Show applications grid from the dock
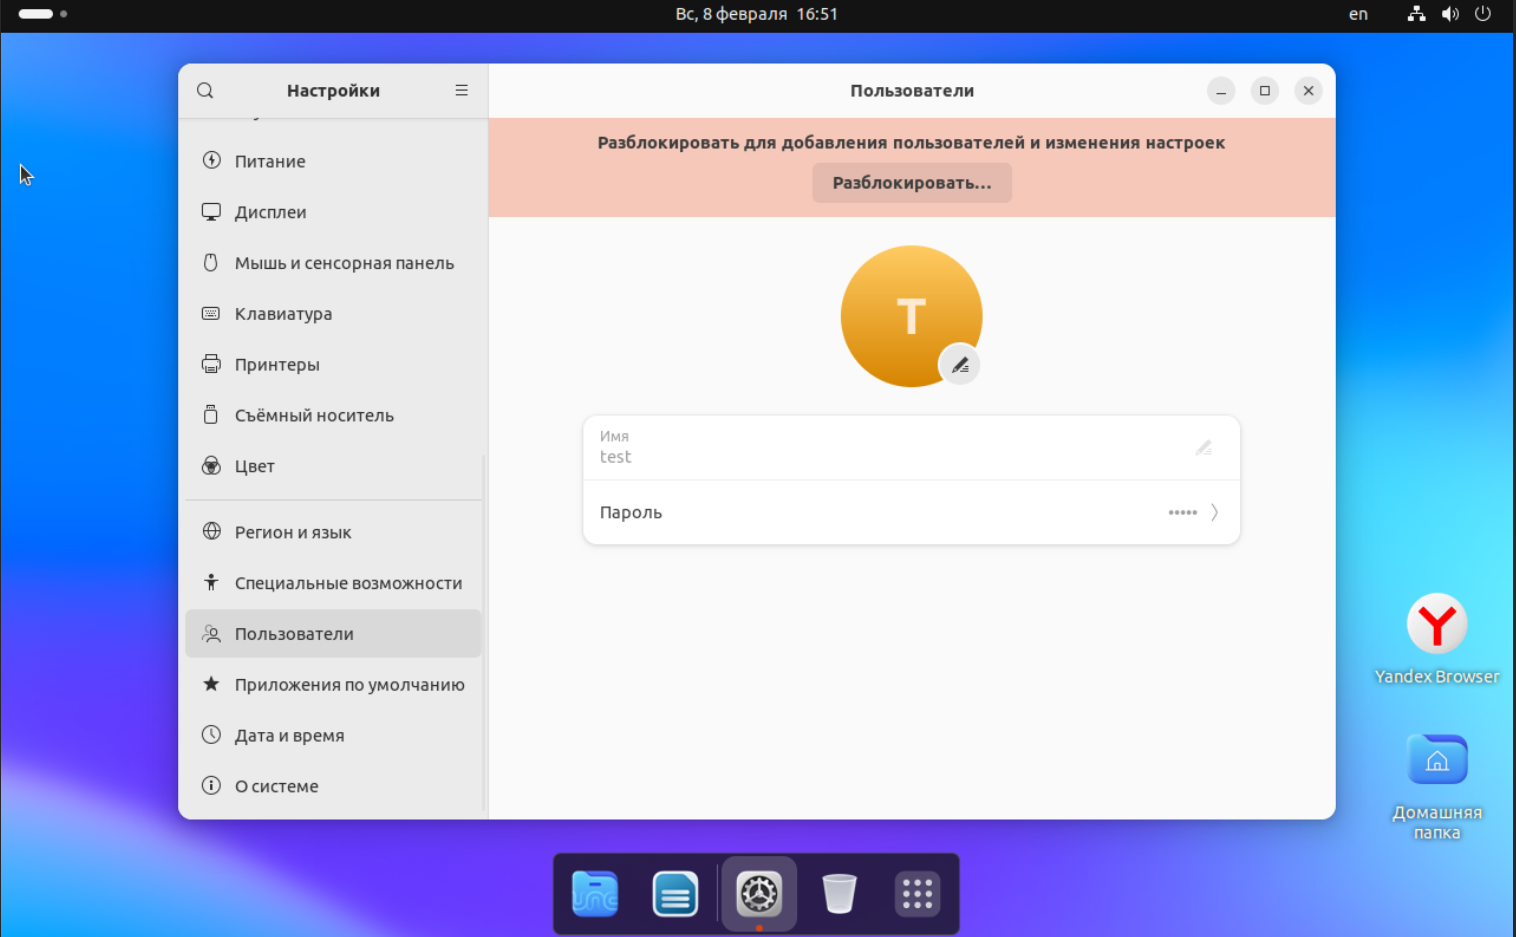Screen dimensions: 1516x937 click(x=917, y=893)
